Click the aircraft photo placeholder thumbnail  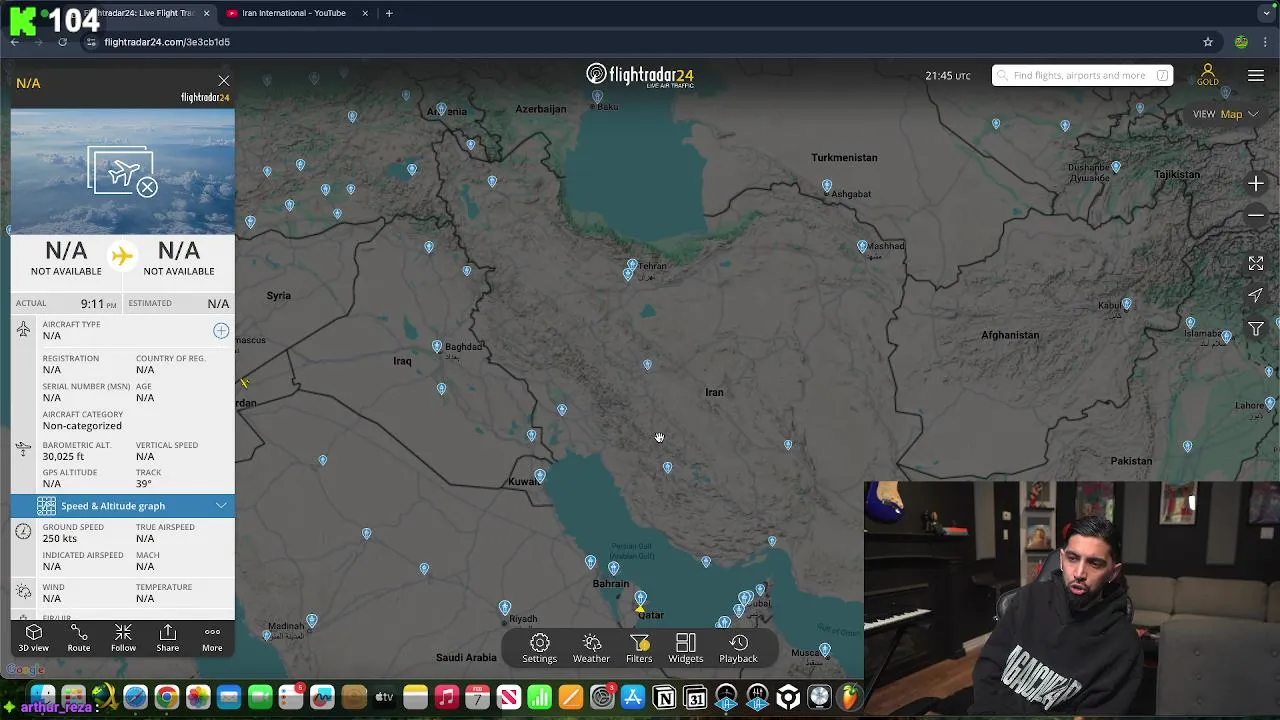[123, 172]
